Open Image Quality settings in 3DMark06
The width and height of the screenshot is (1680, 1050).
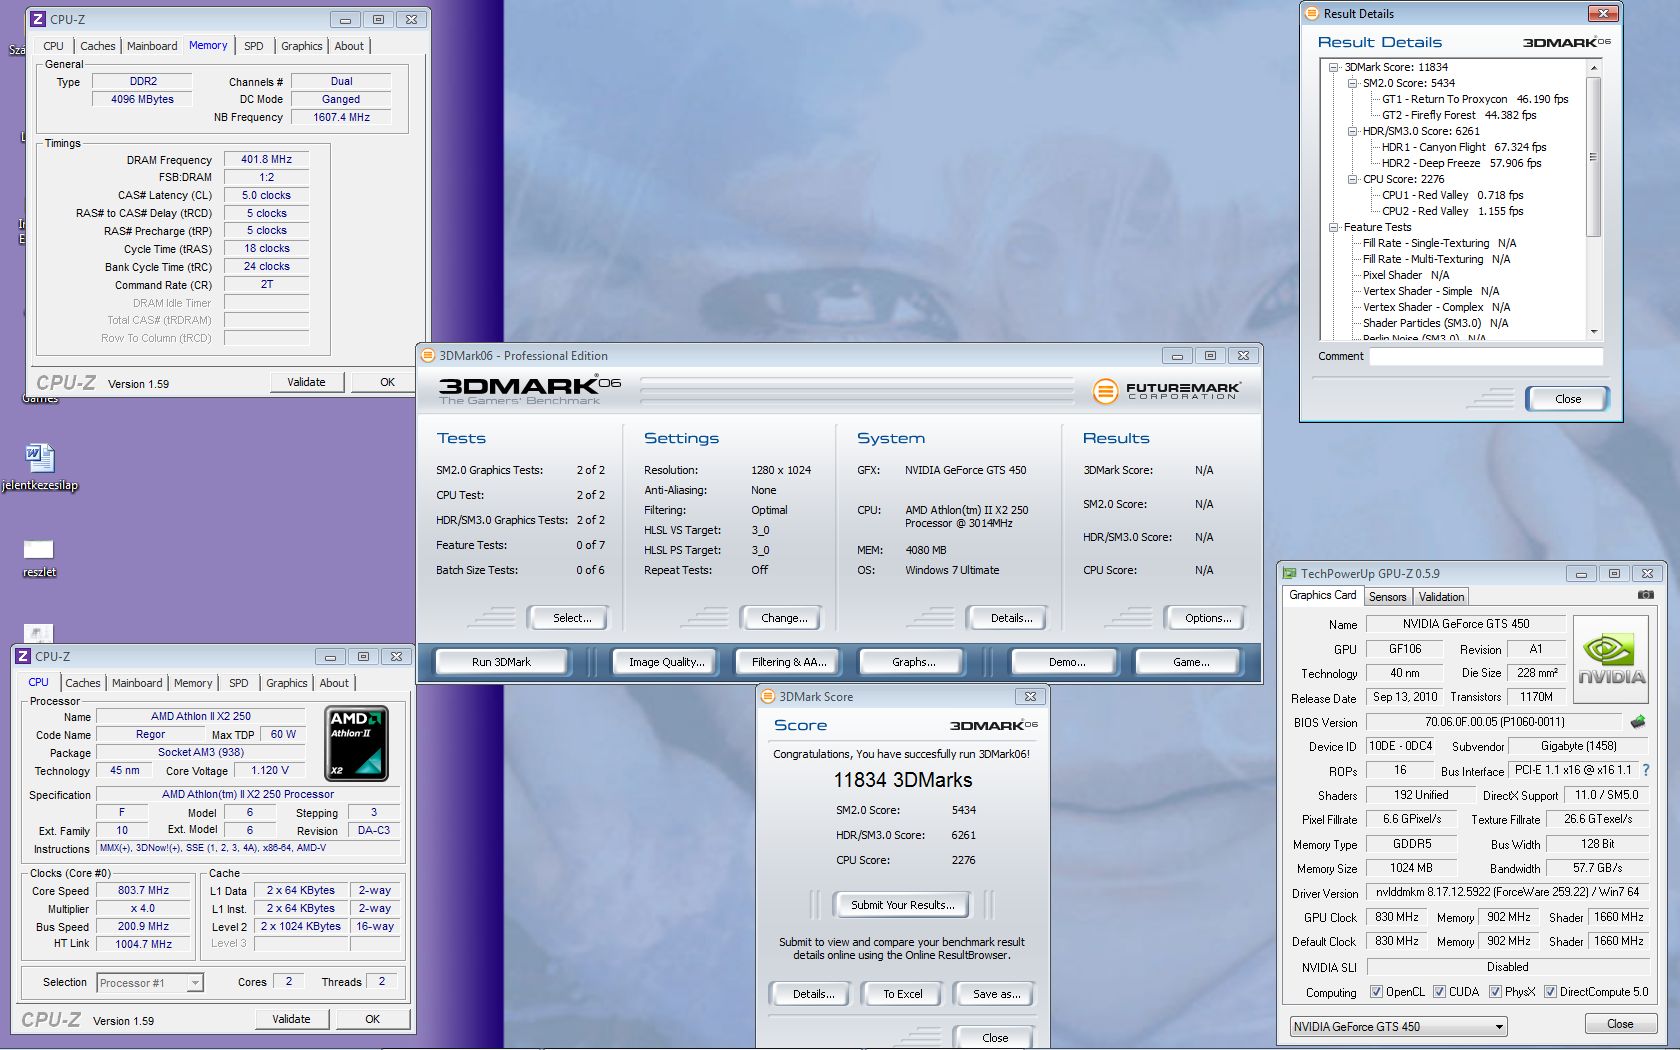pos(666,662)
